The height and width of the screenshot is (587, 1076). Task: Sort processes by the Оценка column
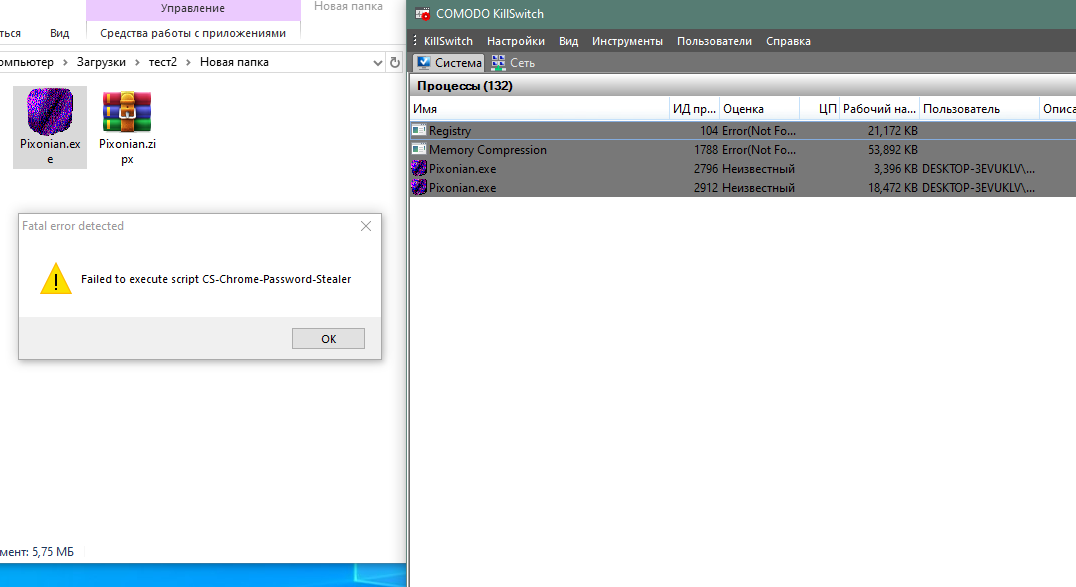point(759,108)
